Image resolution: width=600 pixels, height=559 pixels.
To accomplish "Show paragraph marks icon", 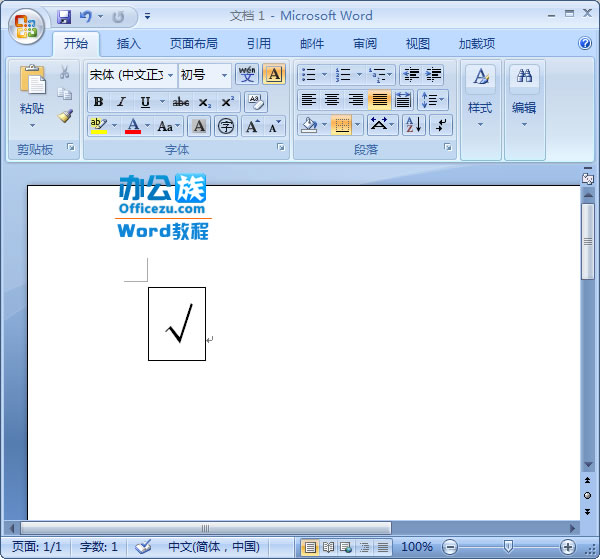I will 441,125.
